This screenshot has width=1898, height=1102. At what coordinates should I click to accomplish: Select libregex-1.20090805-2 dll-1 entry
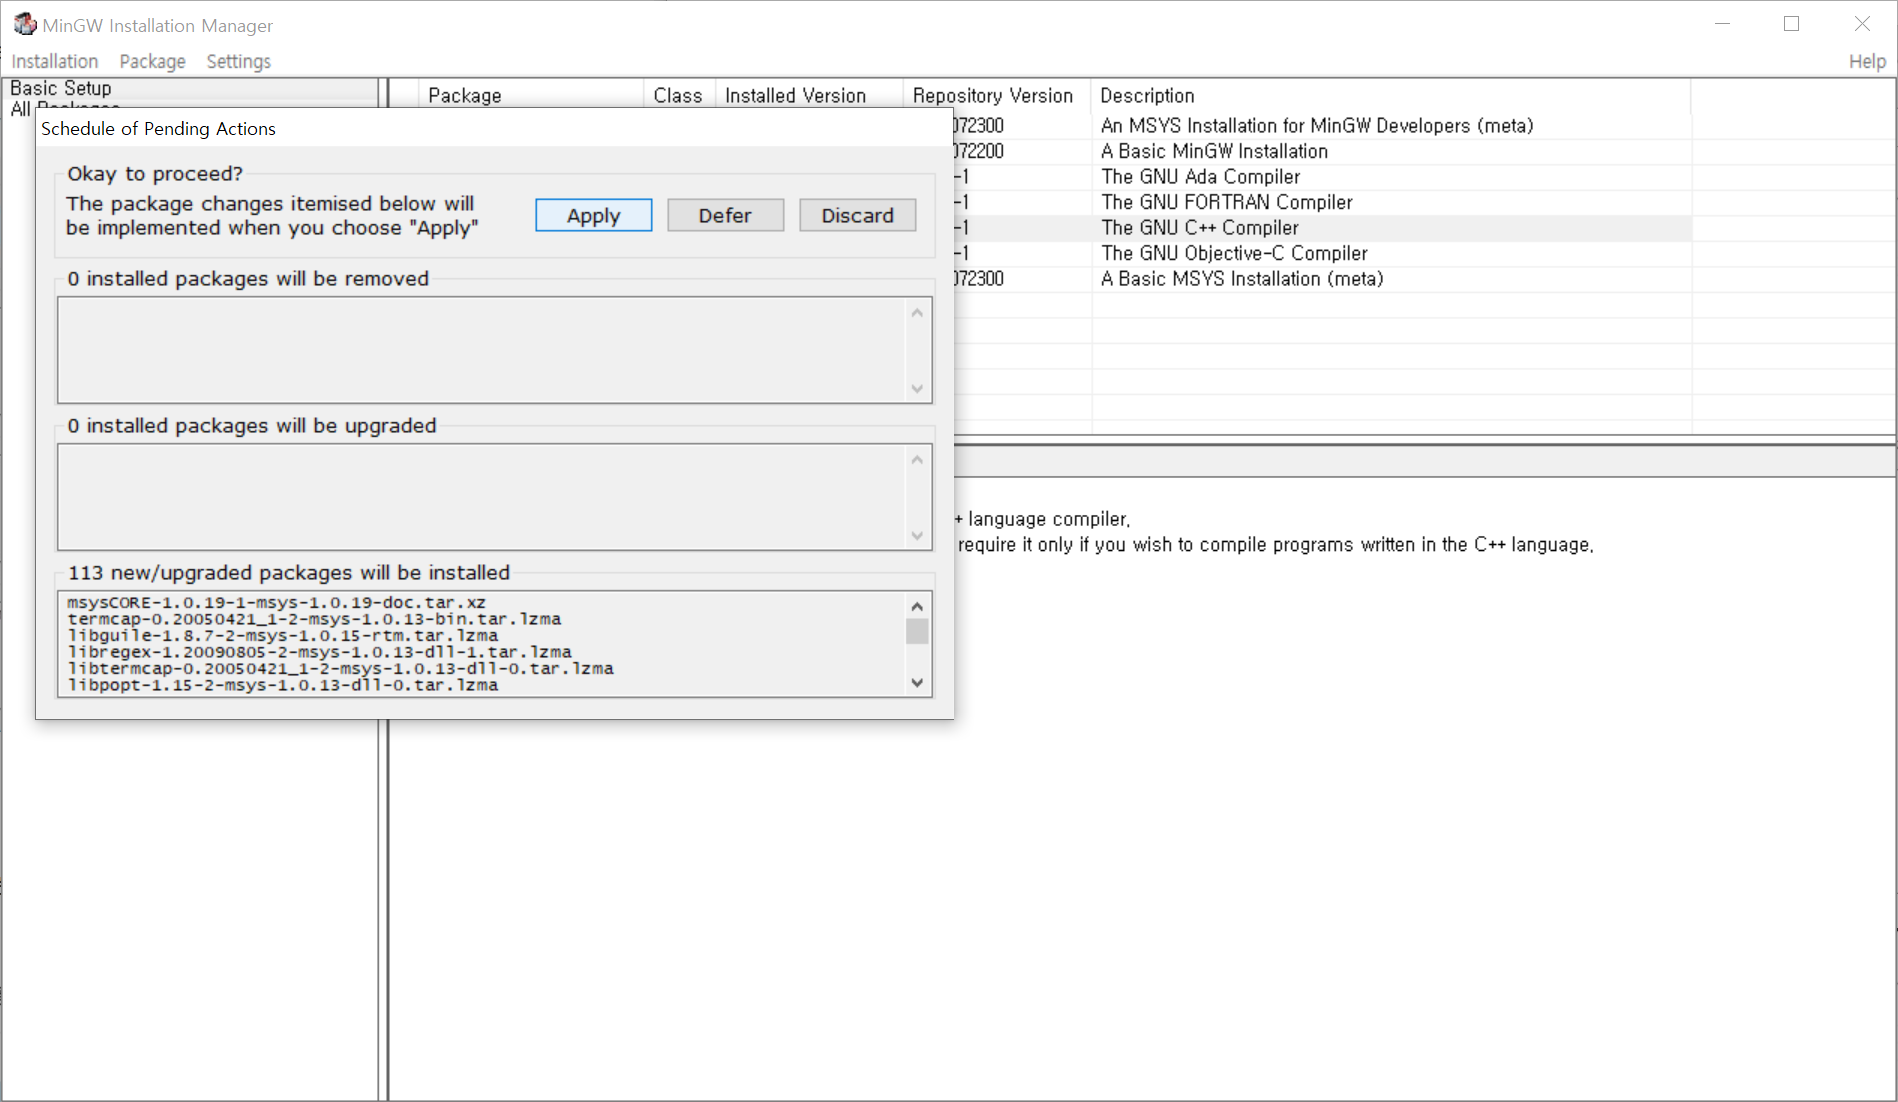point(320,652)
